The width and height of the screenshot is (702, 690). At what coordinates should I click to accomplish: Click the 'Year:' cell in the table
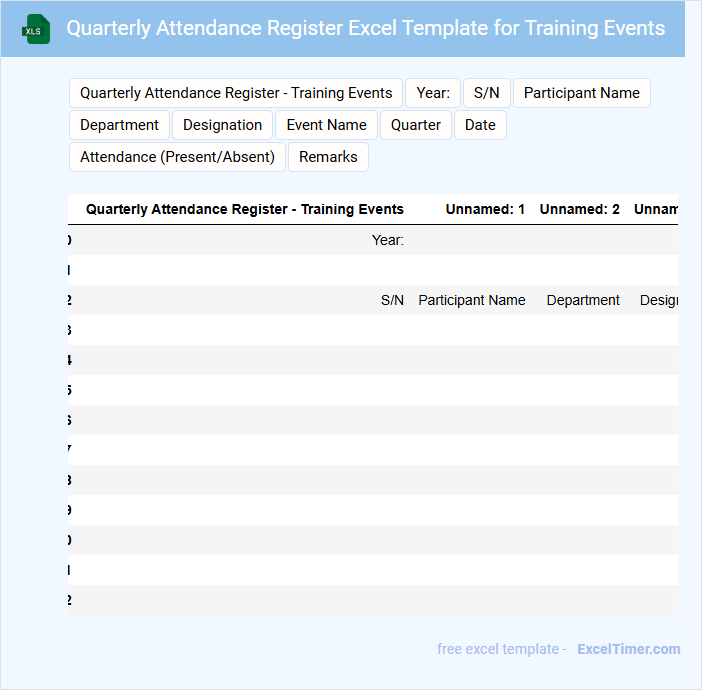[x=388, y=240]
